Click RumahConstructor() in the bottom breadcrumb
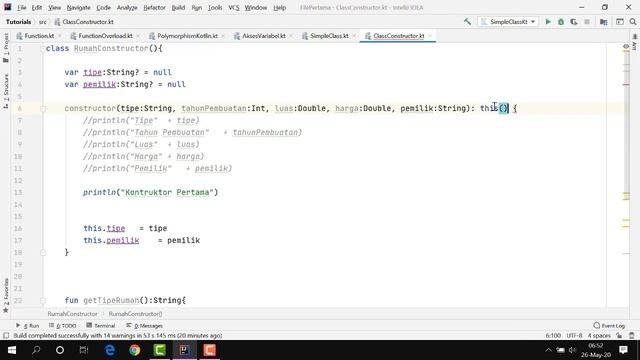Screen dimensions: 640x360 coord(135,314)
